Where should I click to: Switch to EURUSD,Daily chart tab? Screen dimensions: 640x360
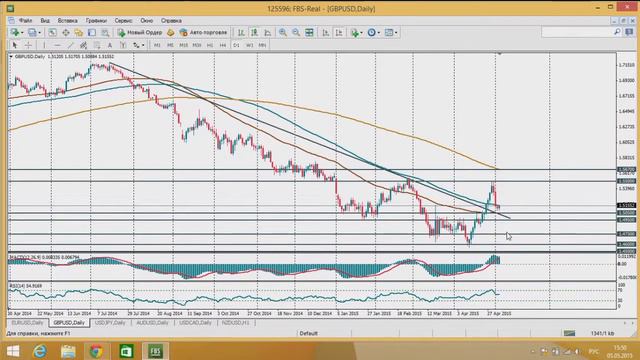(27, 323)
